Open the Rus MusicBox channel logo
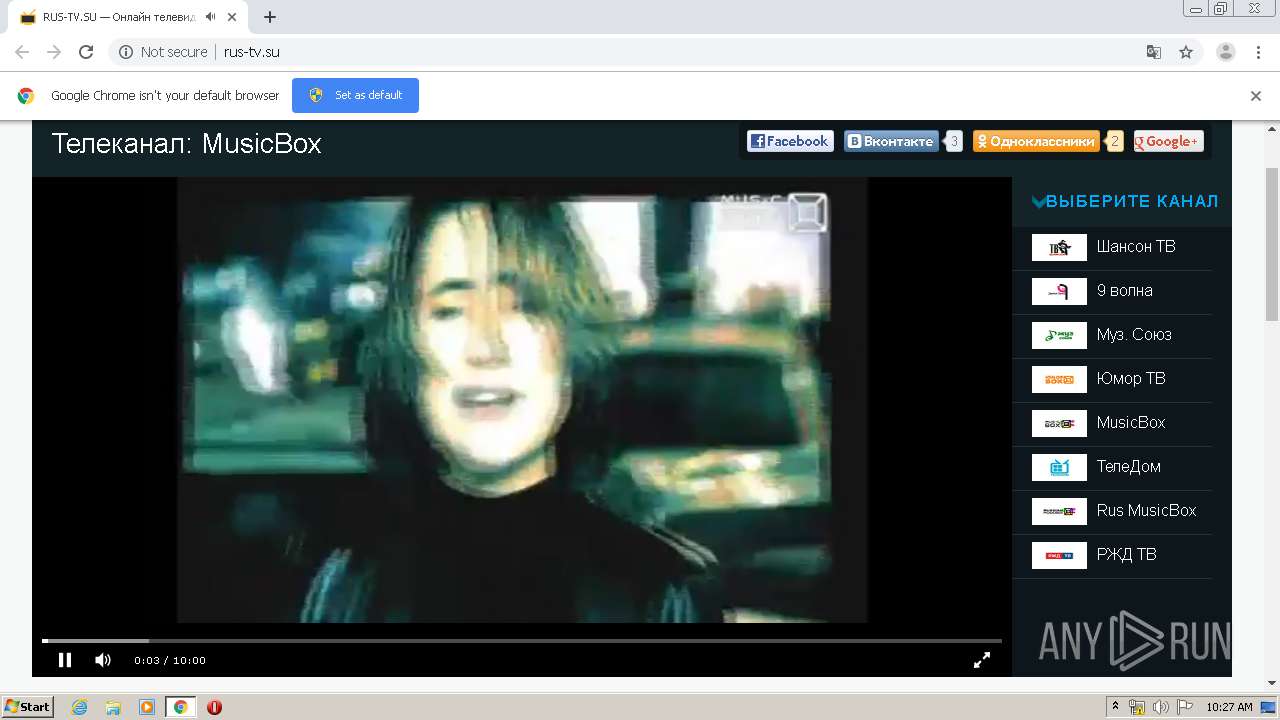This screenshot has height=720, width=1280. pyautogui.click(x=1059, y=511)
